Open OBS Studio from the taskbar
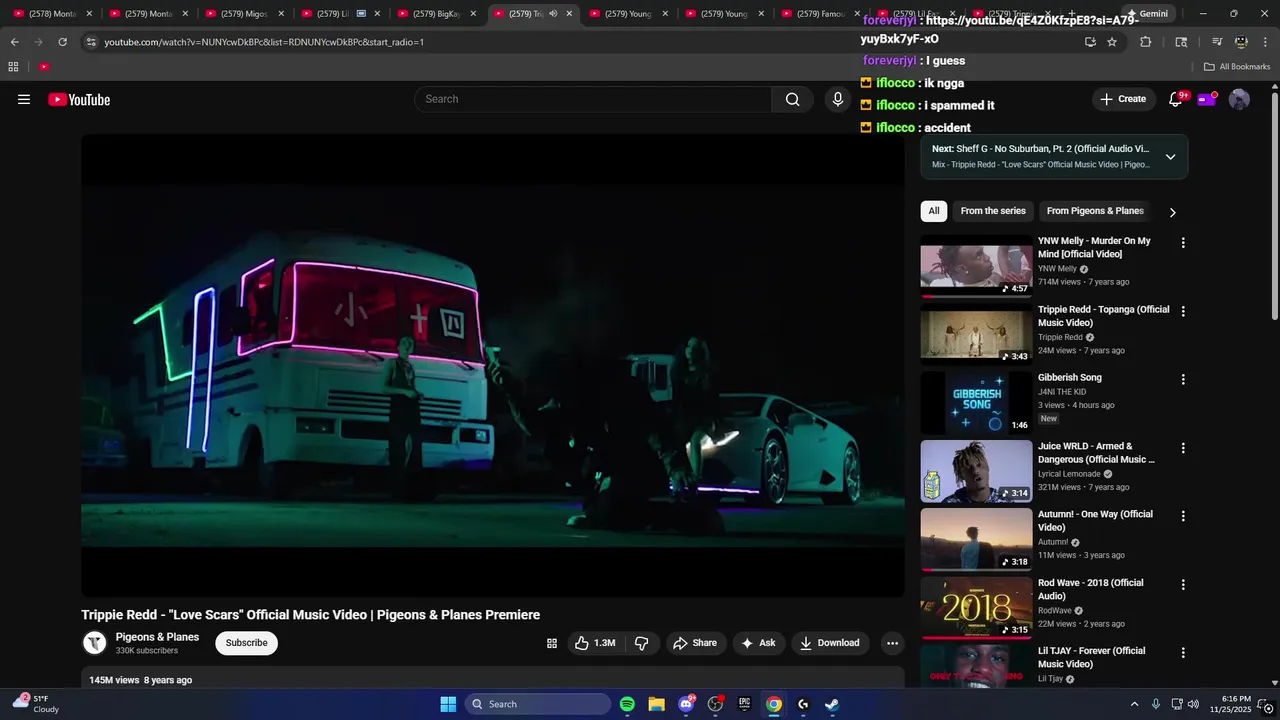This screenshot has height=720, width=1280. (715, 704)
